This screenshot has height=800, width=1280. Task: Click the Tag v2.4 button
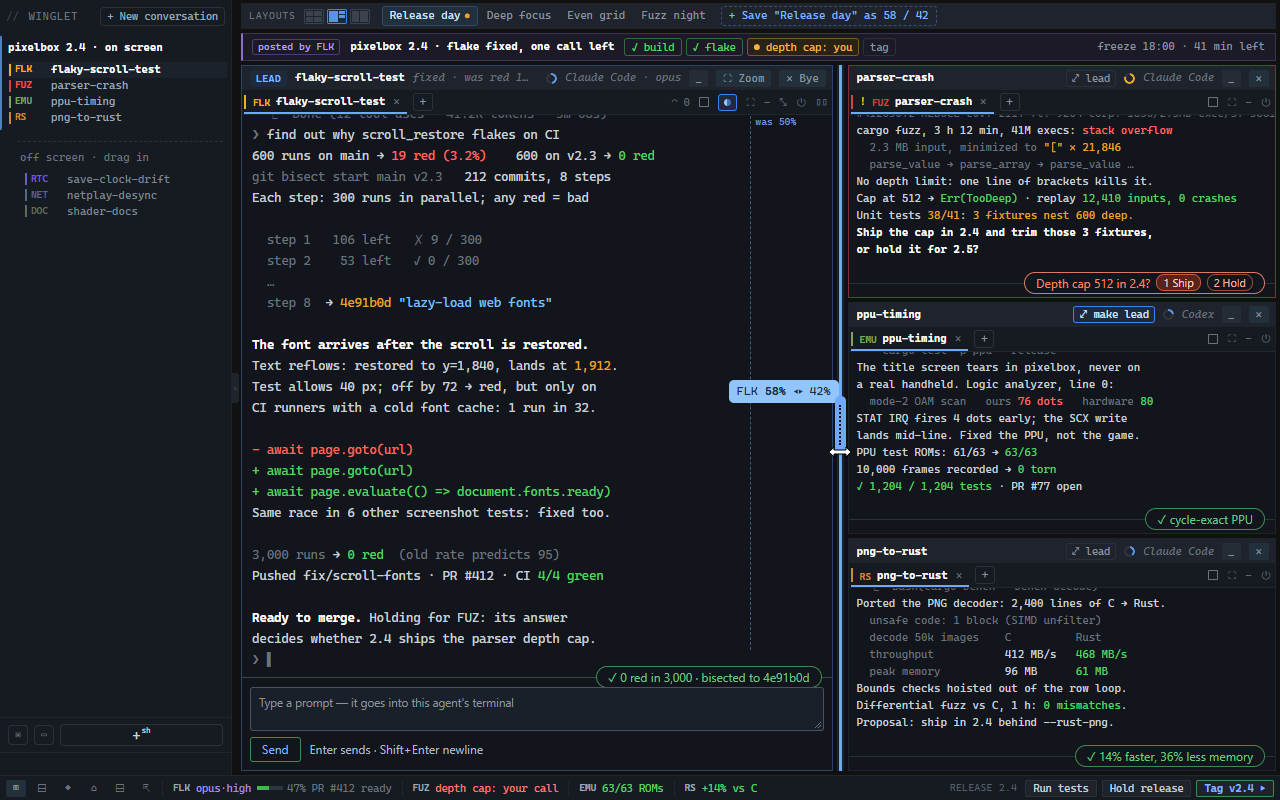point(1235,788)
